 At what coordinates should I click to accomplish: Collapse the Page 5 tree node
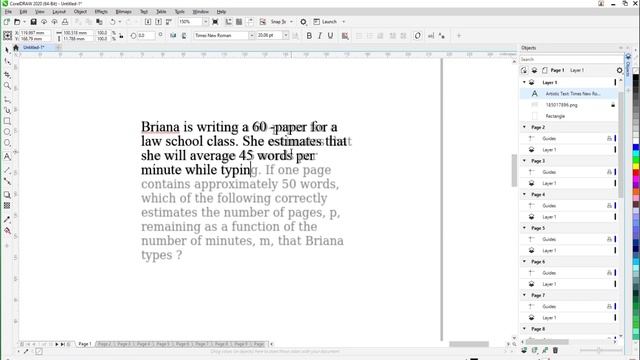click(x=524, y=228)
